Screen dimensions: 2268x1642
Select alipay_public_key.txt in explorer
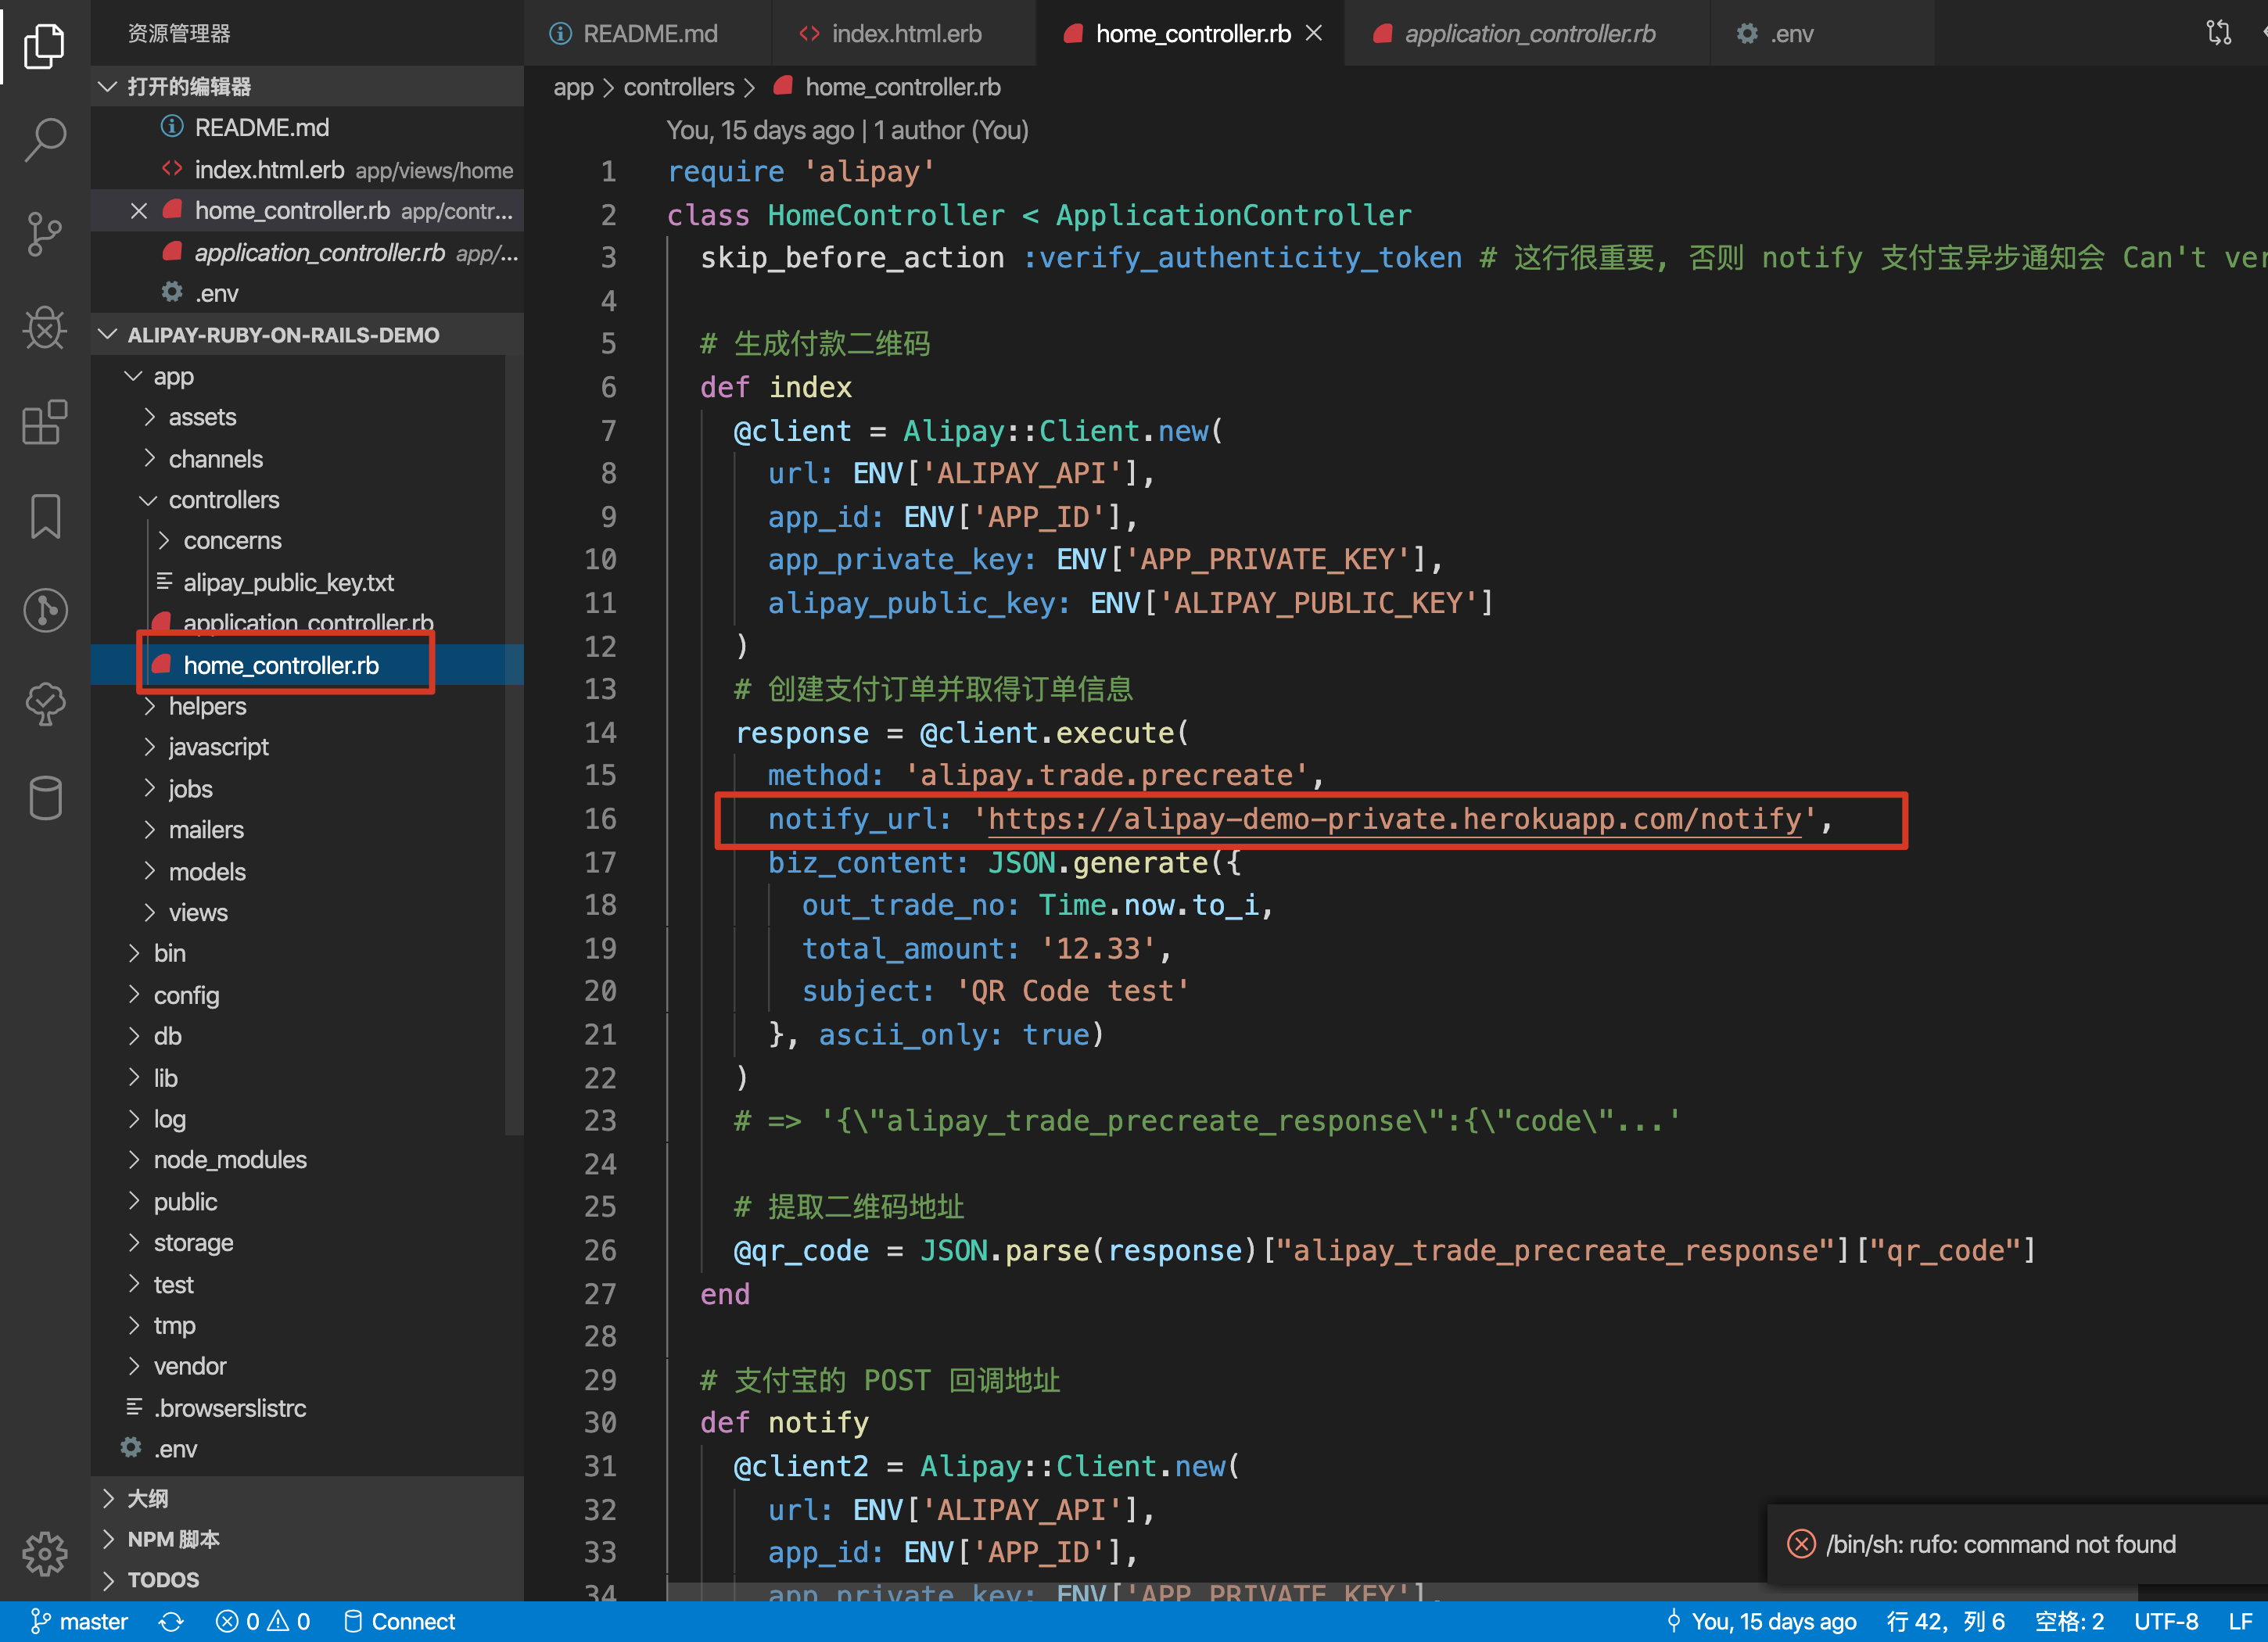point(288,582)
